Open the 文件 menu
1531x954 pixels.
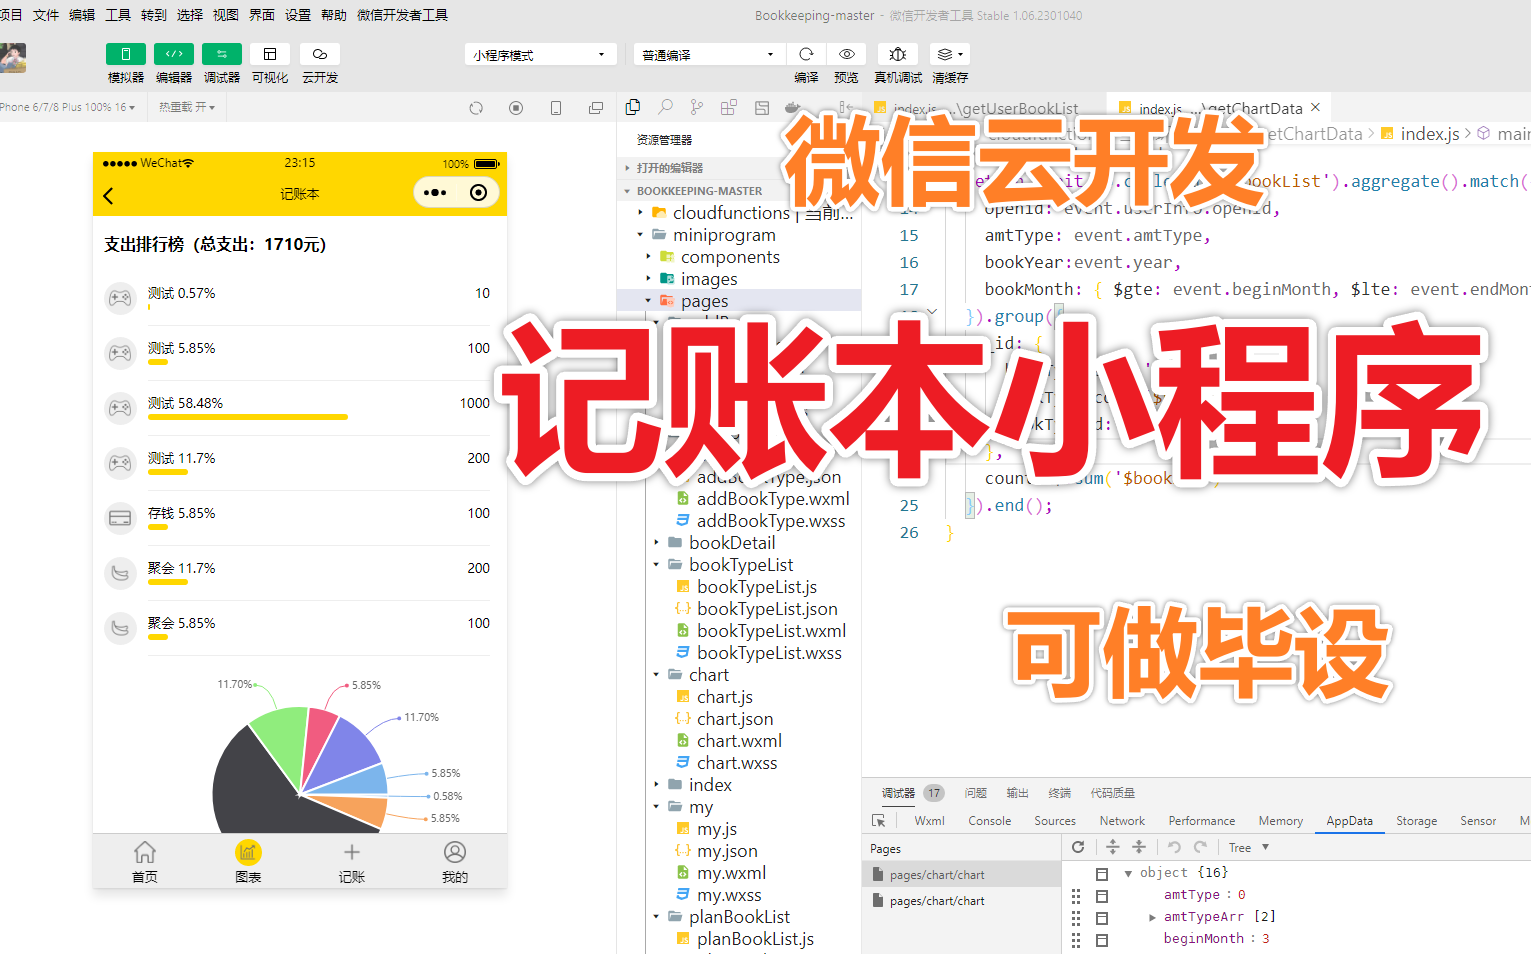[46, 15]
